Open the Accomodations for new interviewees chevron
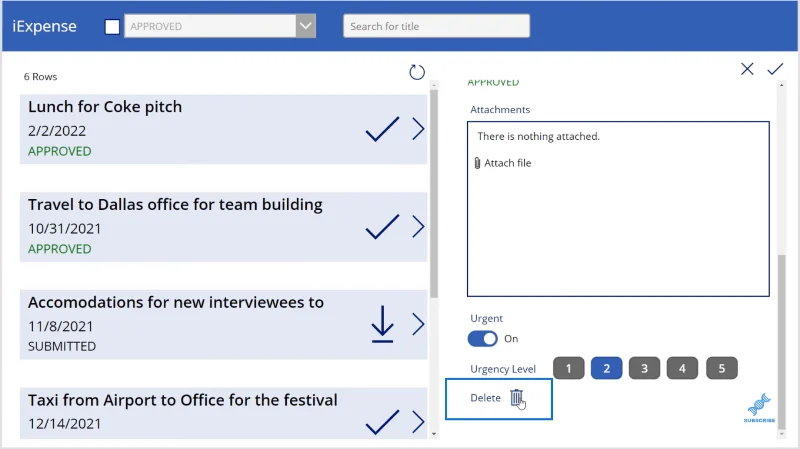Image resolution: width=800 pixels, height=449 pixels. (418, 325)
